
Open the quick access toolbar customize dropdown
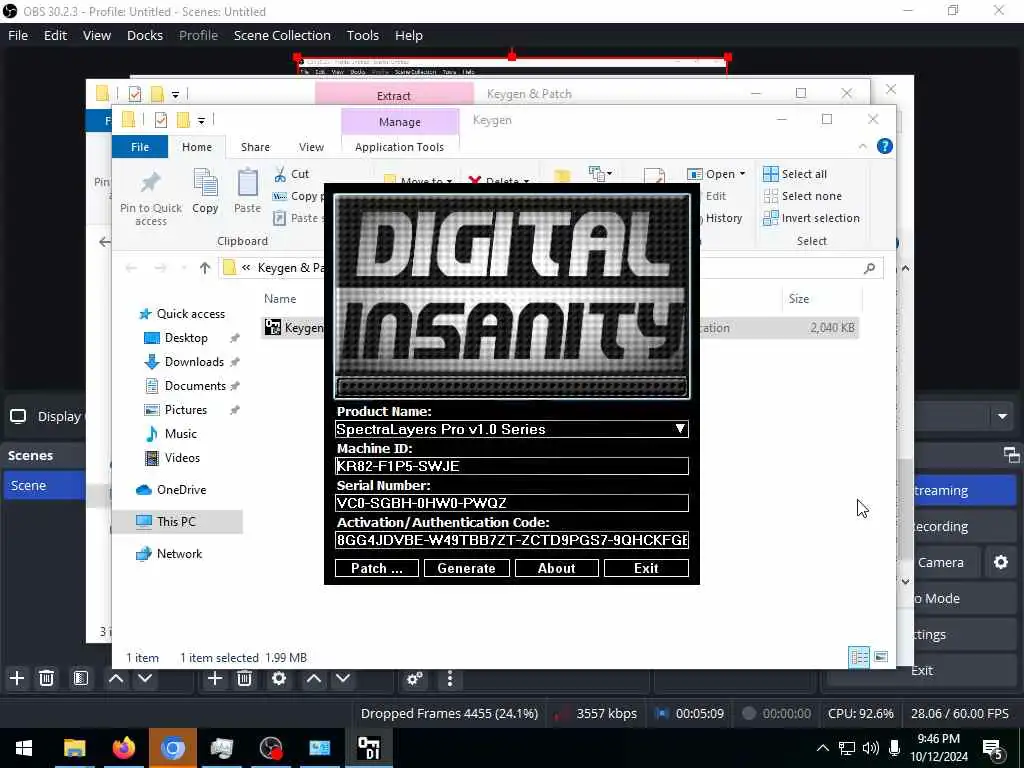201,120
